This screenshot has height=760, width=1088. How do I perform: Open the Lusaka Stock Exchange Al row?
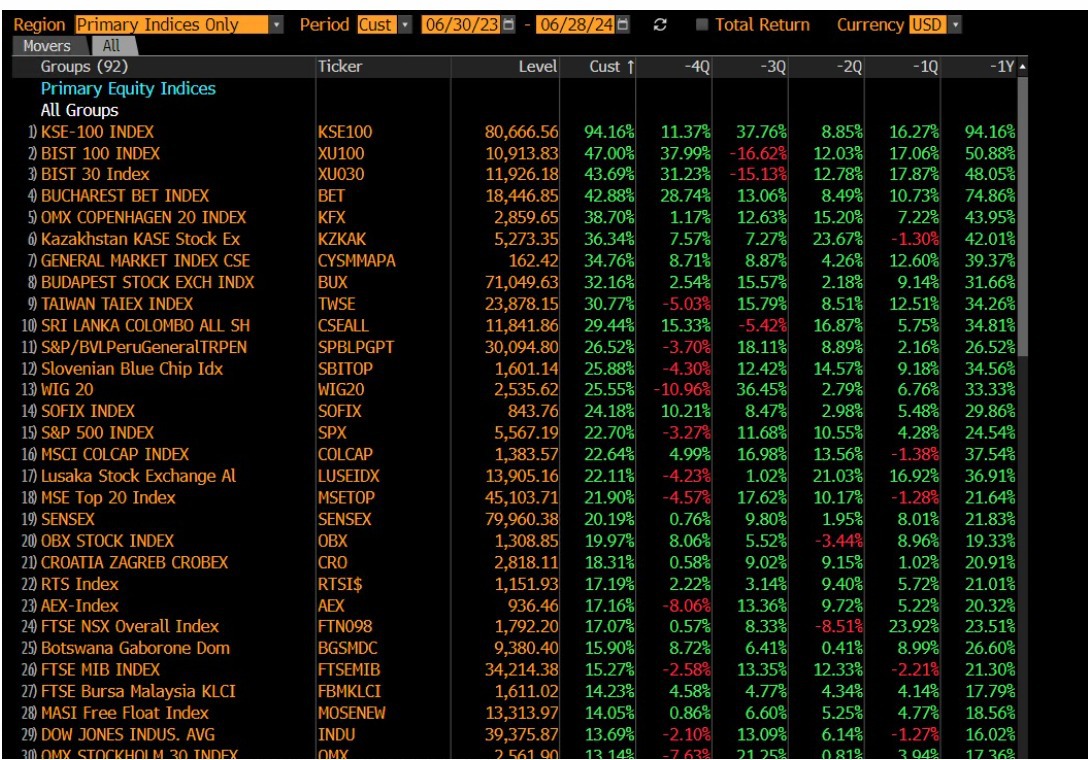[x=514, y=476]
